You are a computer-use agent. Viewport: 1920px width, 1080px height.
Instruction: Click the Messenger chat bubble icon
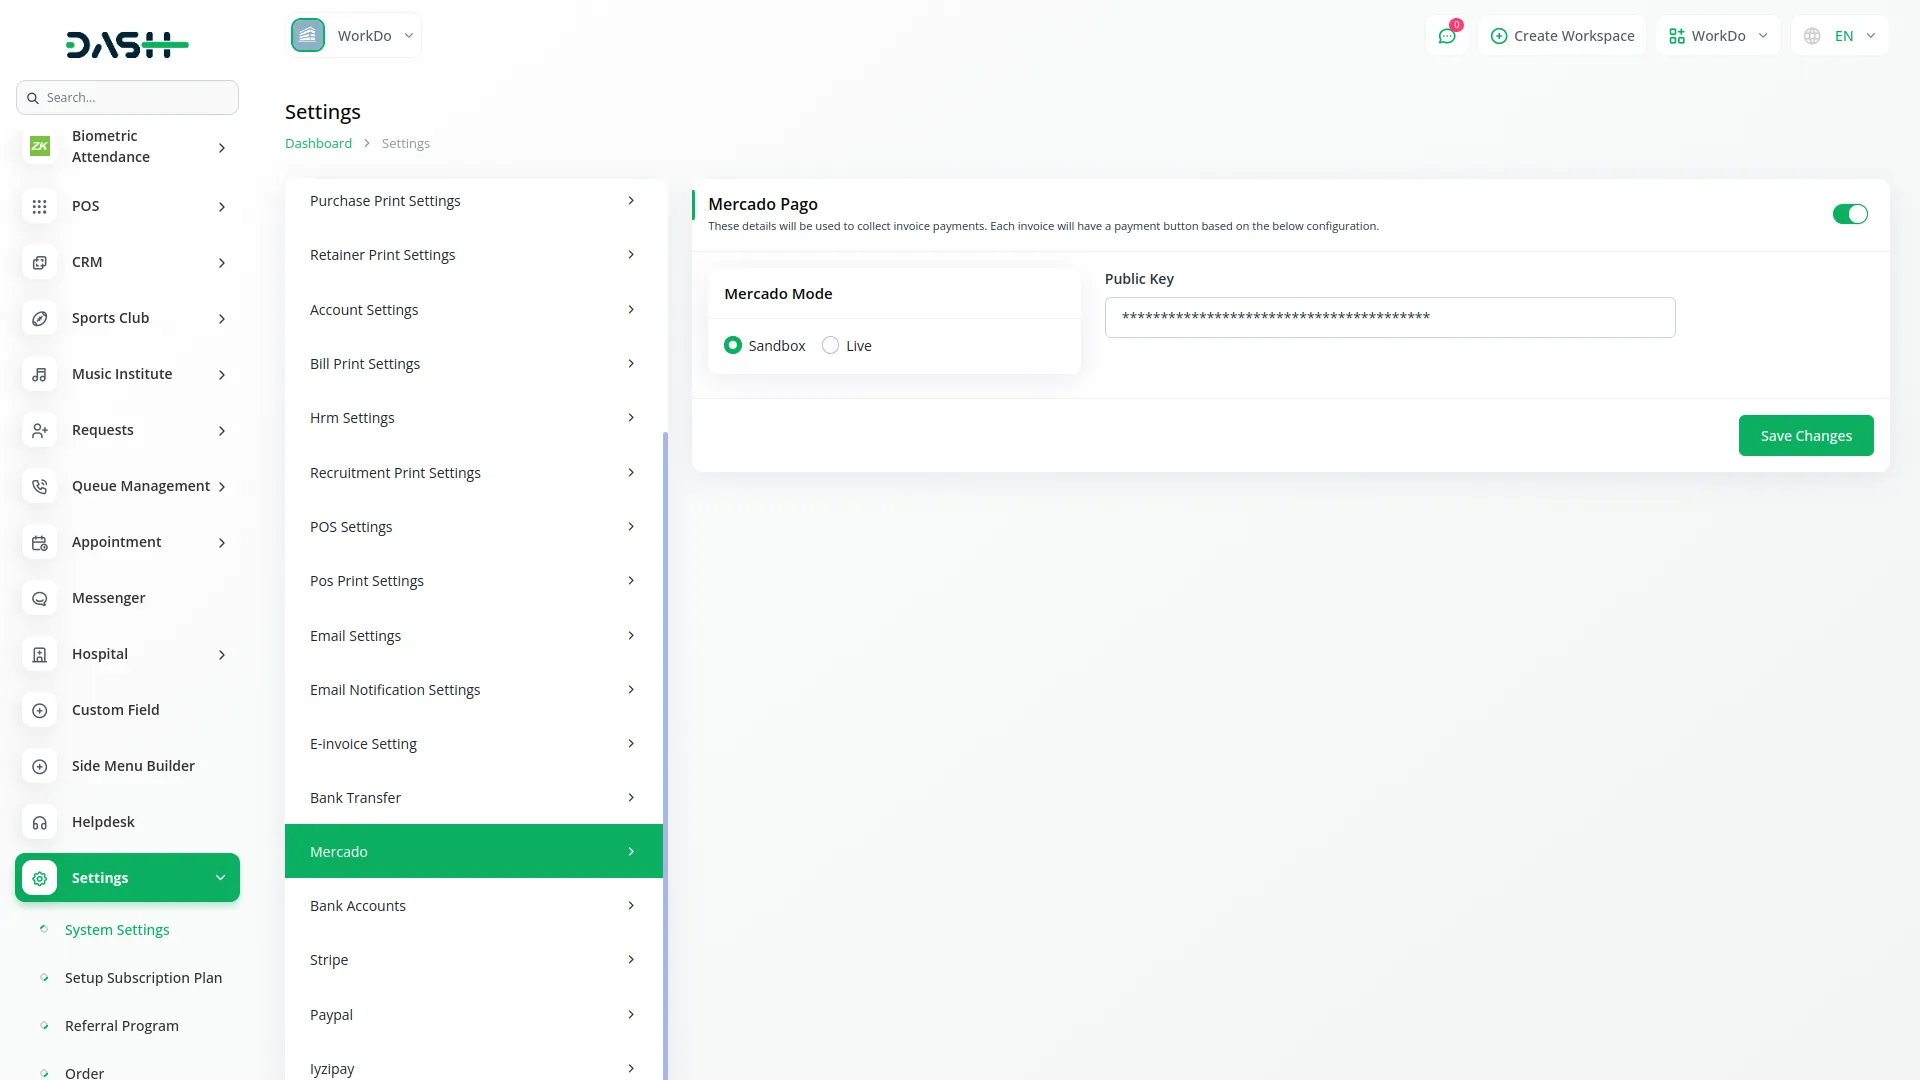(x=39, y=598)
